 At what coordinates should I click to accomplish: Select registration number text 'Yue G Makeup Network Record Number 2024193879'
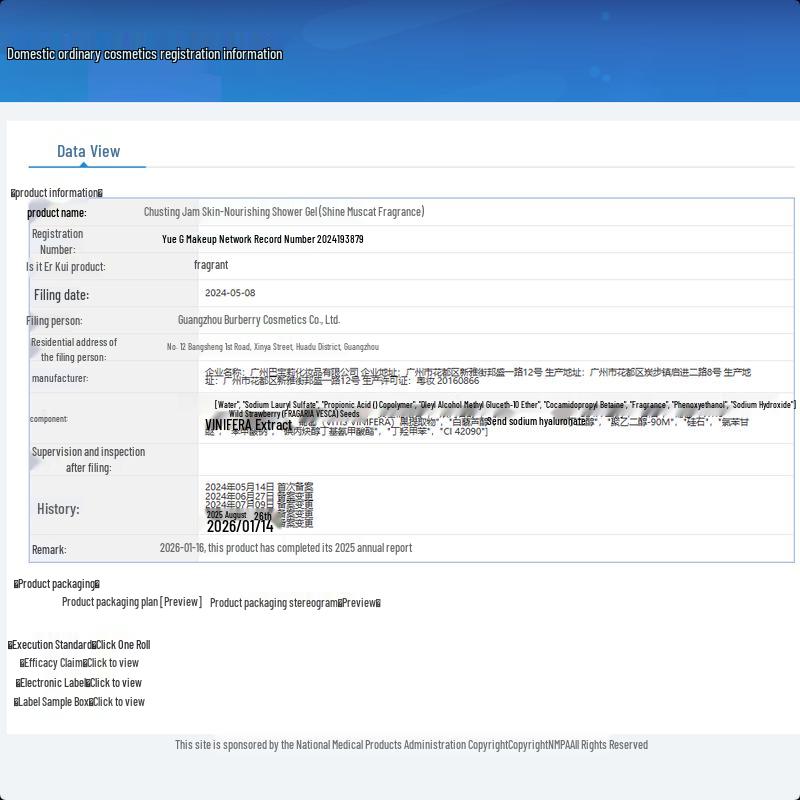coord(263,239)
